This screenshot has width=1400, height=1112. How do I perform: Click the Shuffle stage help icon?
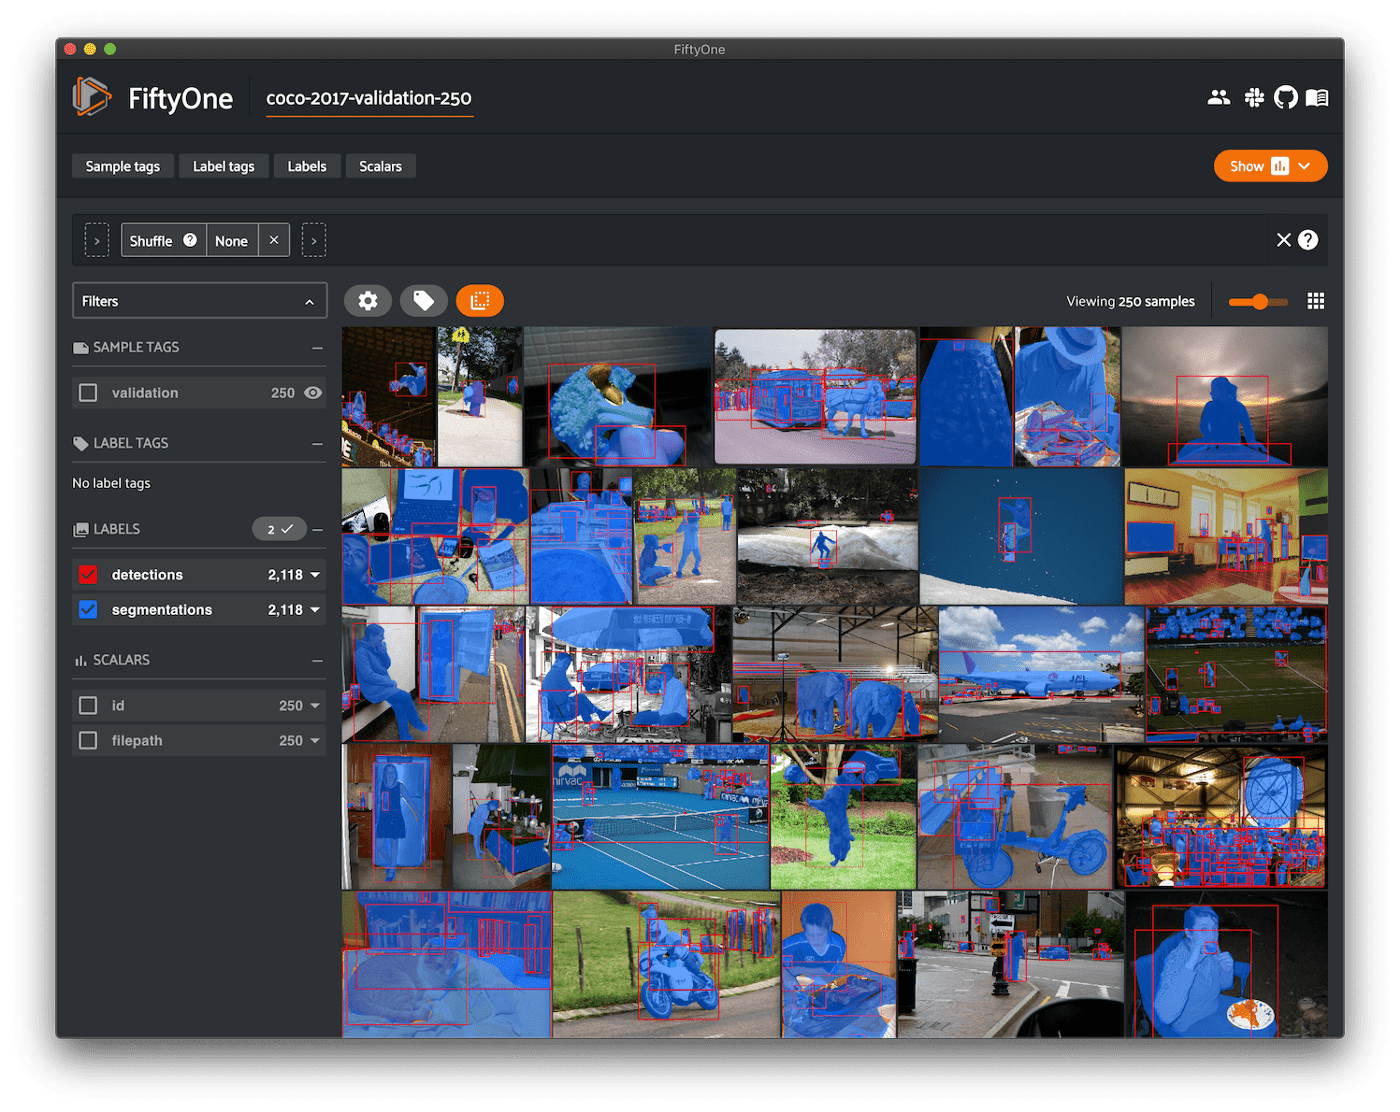coord(190,240)
